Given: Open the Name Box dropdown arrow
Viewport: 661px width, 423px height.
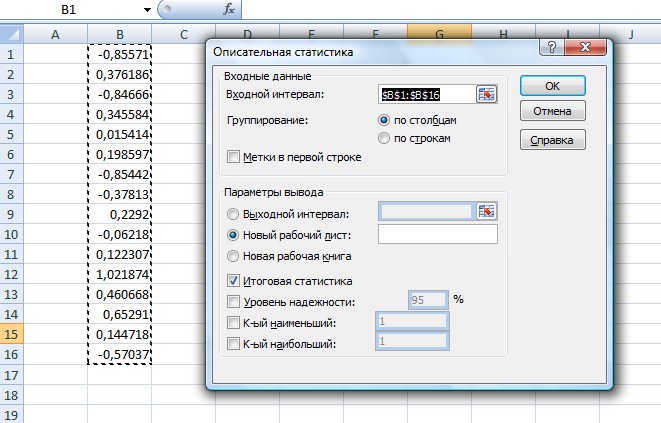Looking at the screenshot, I should click(147, 9).
